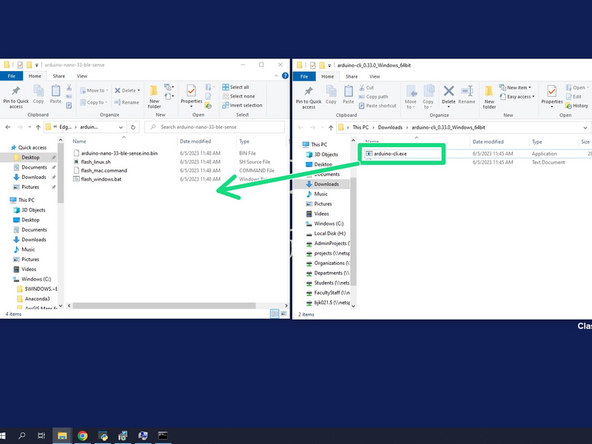Image resolution: width=592 pixels, height=444 pixels.
Task: Open Properties in right window ribbon
Action: tap(552, 96)
